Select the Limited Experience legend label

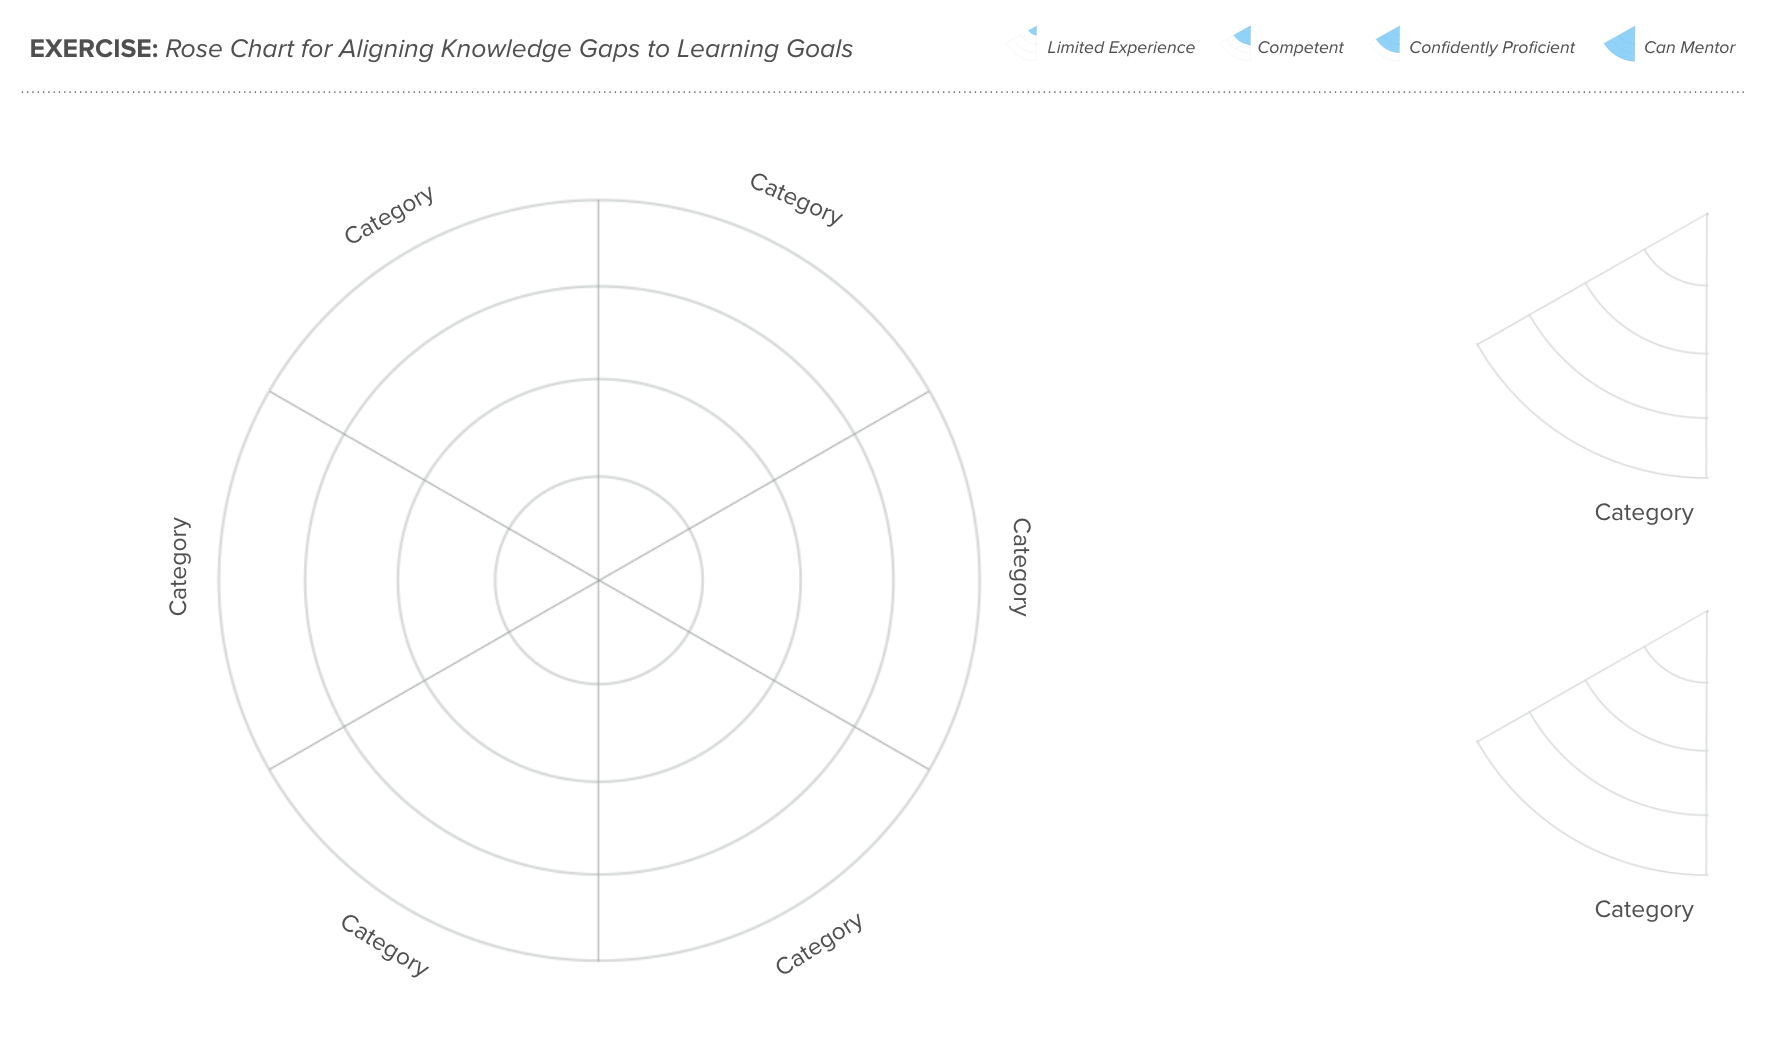click(1120, 47)
